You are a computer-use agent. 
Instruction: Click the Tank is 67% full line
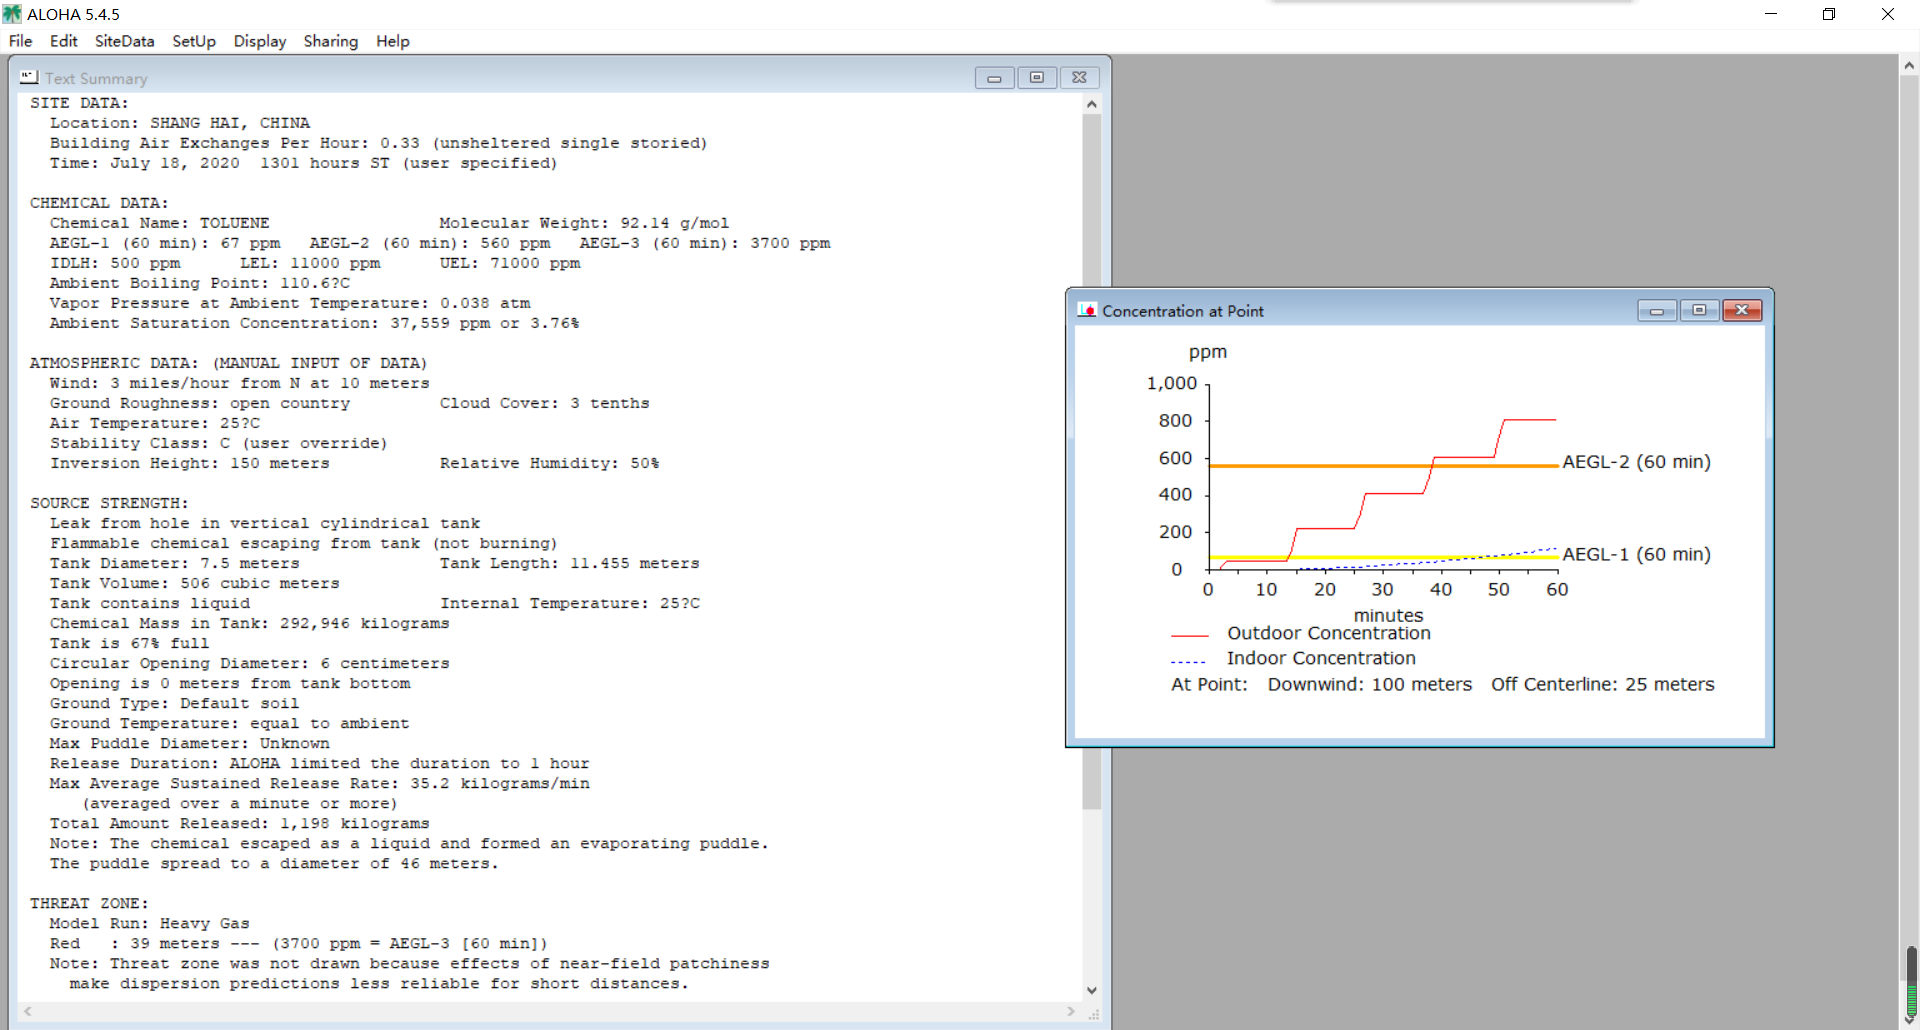click(130, 643)
